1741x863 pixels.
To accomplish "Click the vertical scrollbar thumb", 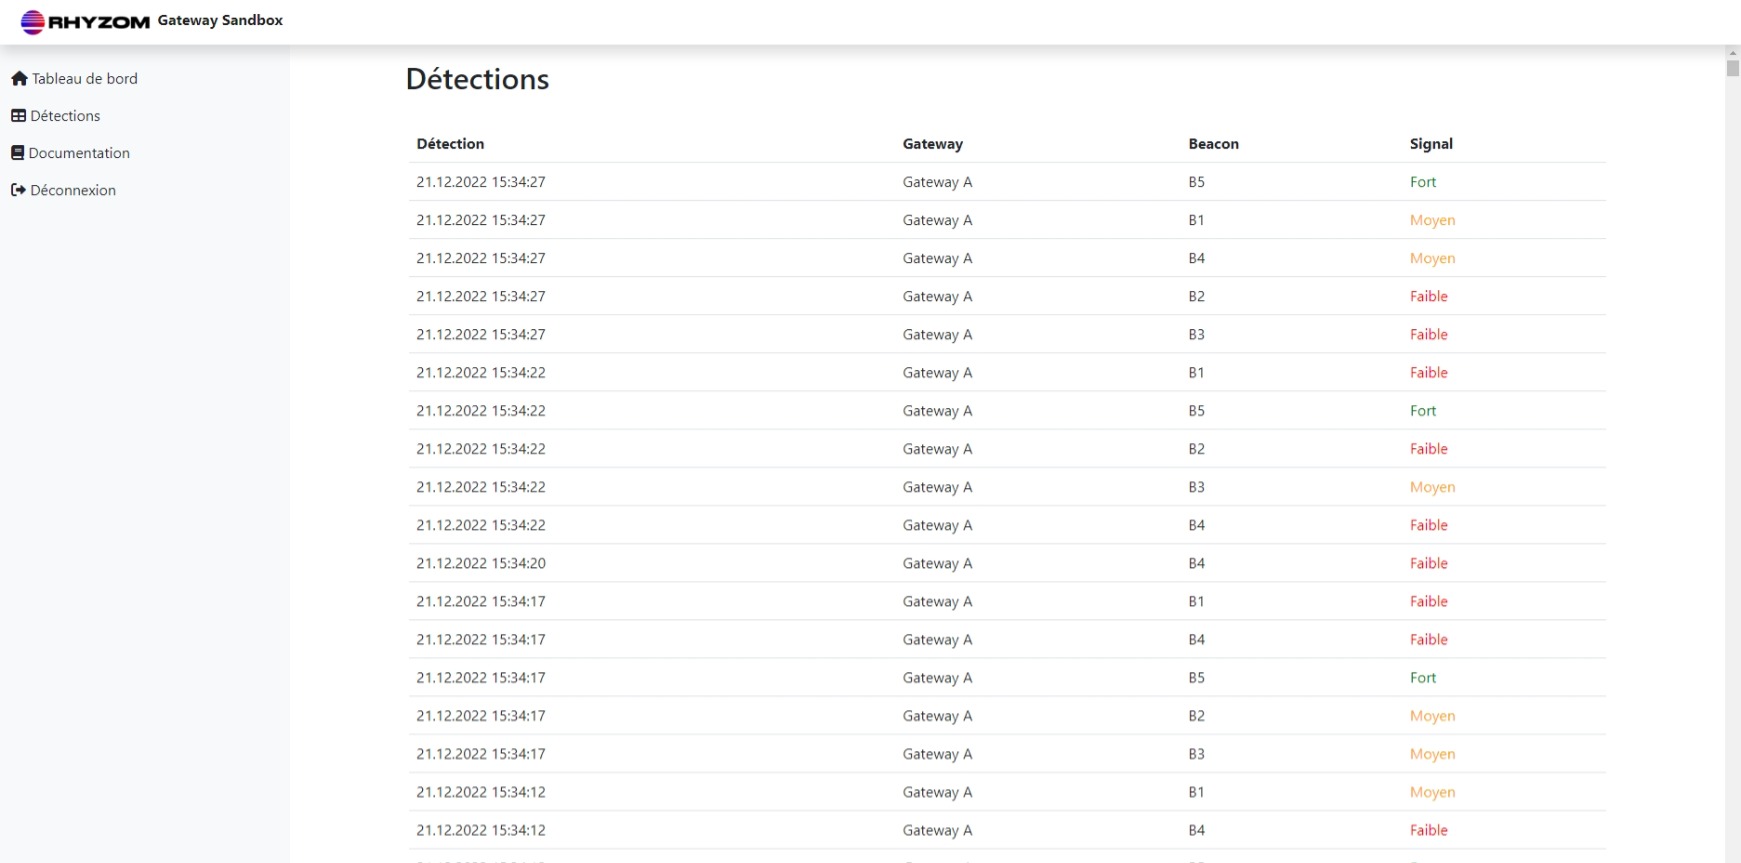I will pos(1732,68).
